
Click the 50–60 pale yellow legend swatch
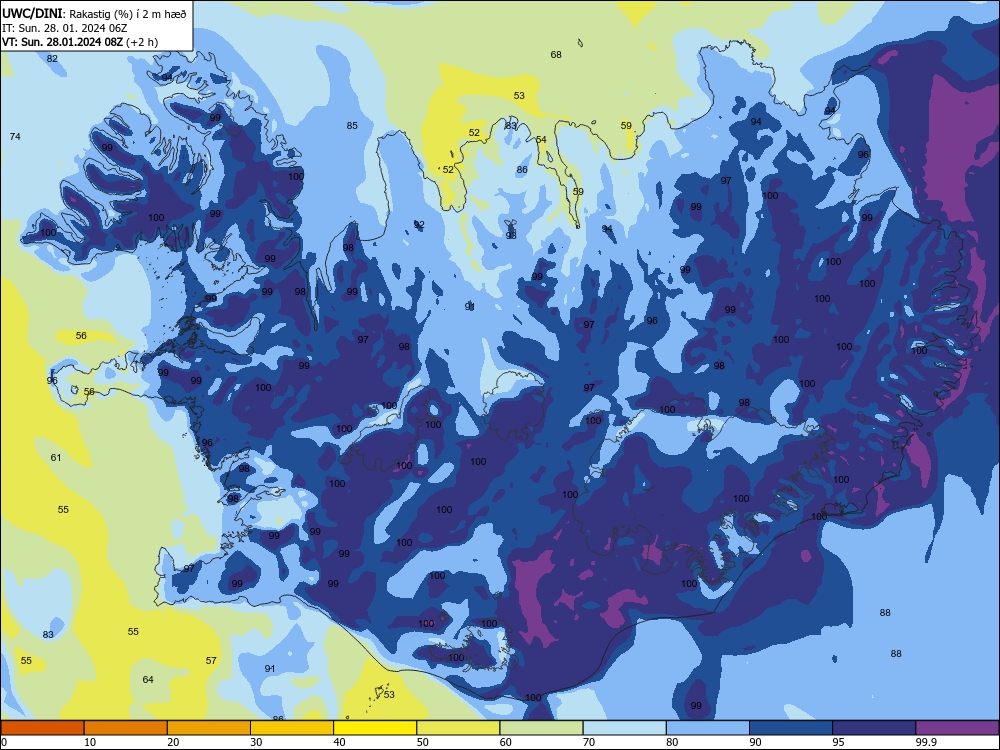458,728
